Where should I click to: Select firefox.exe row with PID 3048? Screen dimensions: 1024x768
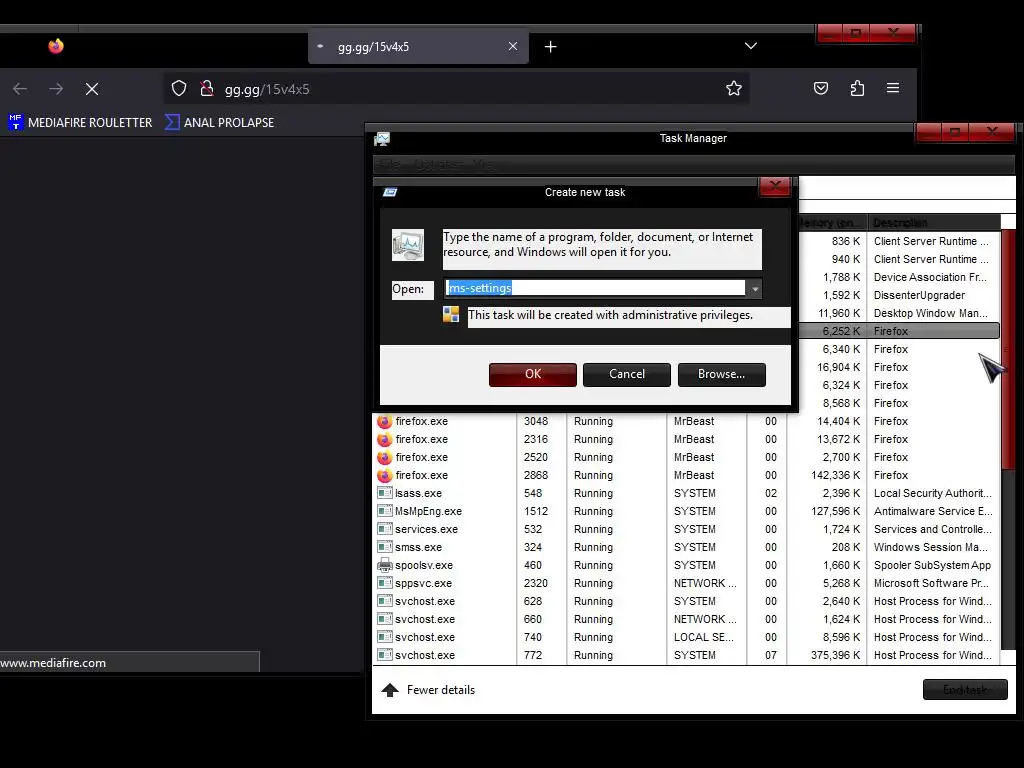pyautogui.click(x=686, y=422)
